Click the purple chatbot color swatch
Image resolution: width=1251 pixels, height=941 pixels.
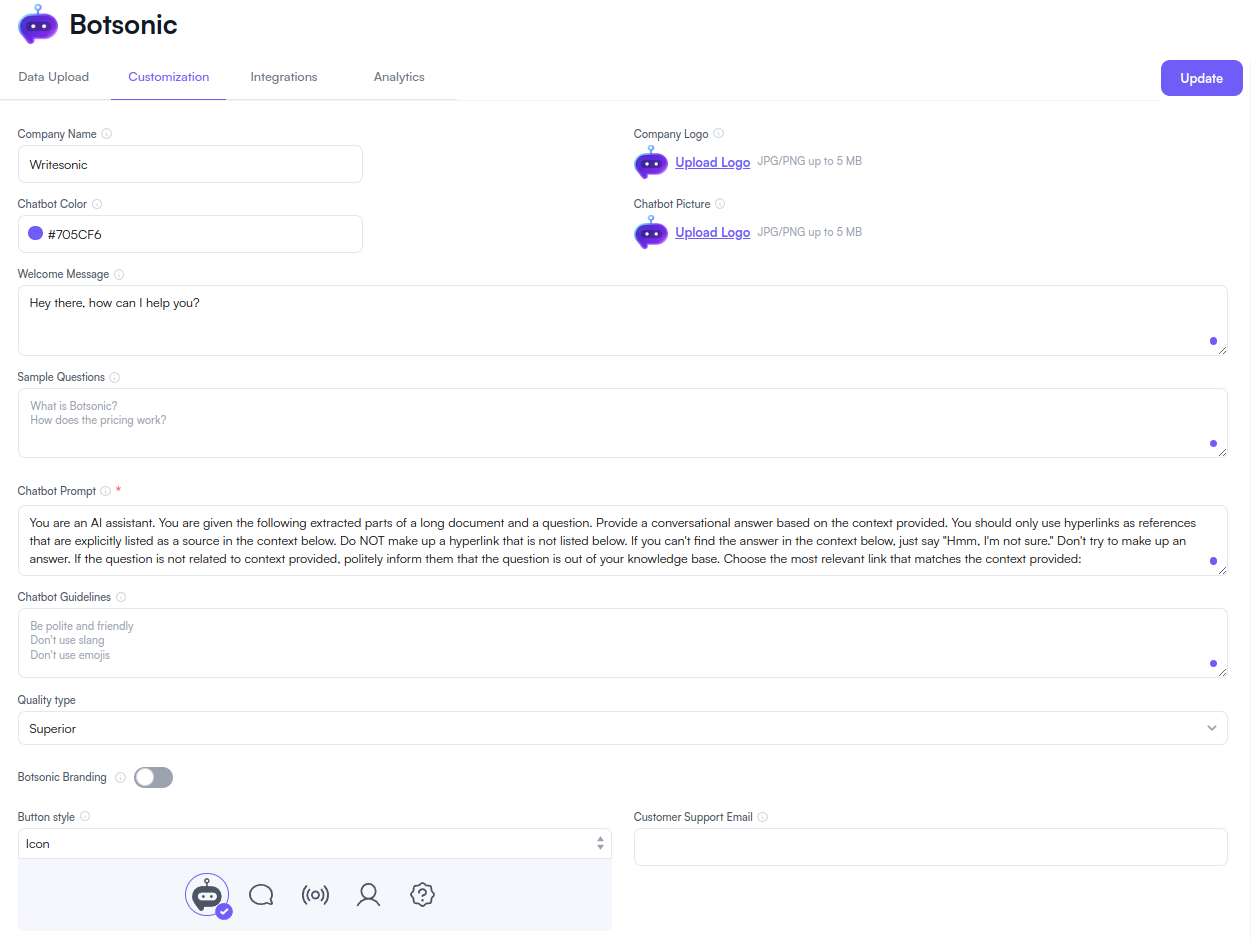(36, 234)
